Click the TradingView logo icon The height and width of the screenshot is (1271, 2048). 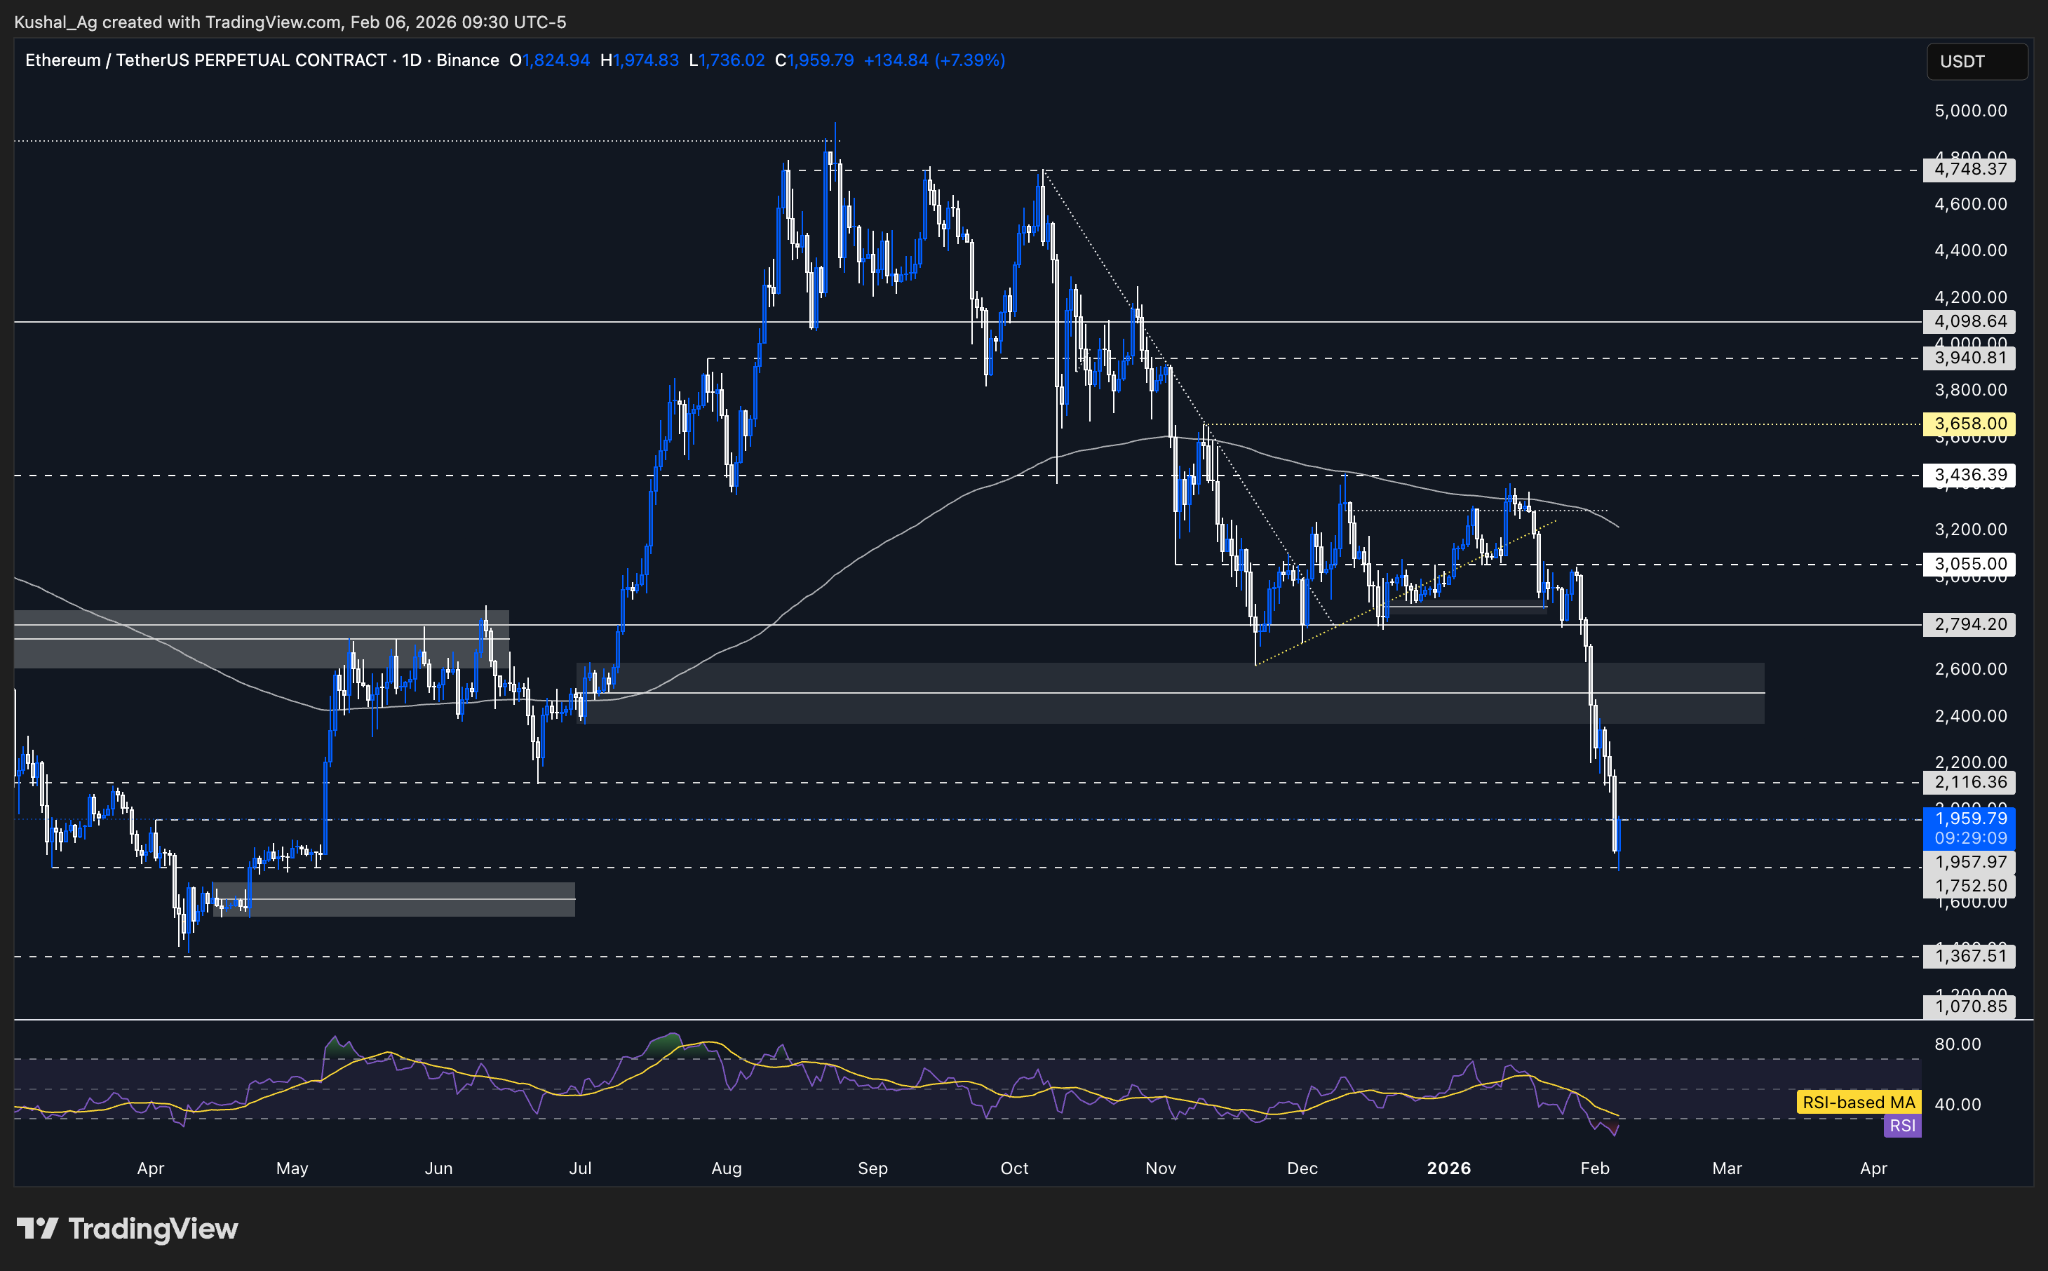click(x=38, y=1228)
